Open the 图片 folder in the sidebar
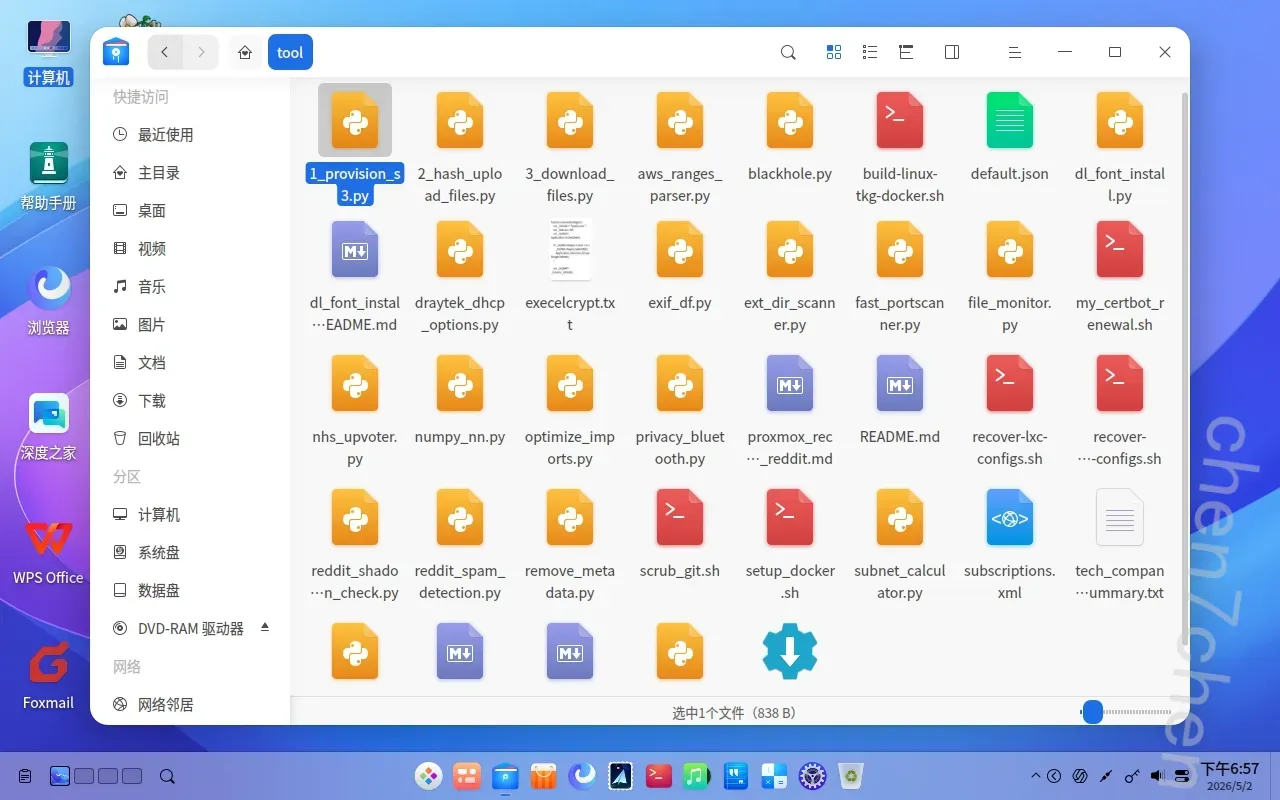1280x800 pixels. tap(190, 325)
